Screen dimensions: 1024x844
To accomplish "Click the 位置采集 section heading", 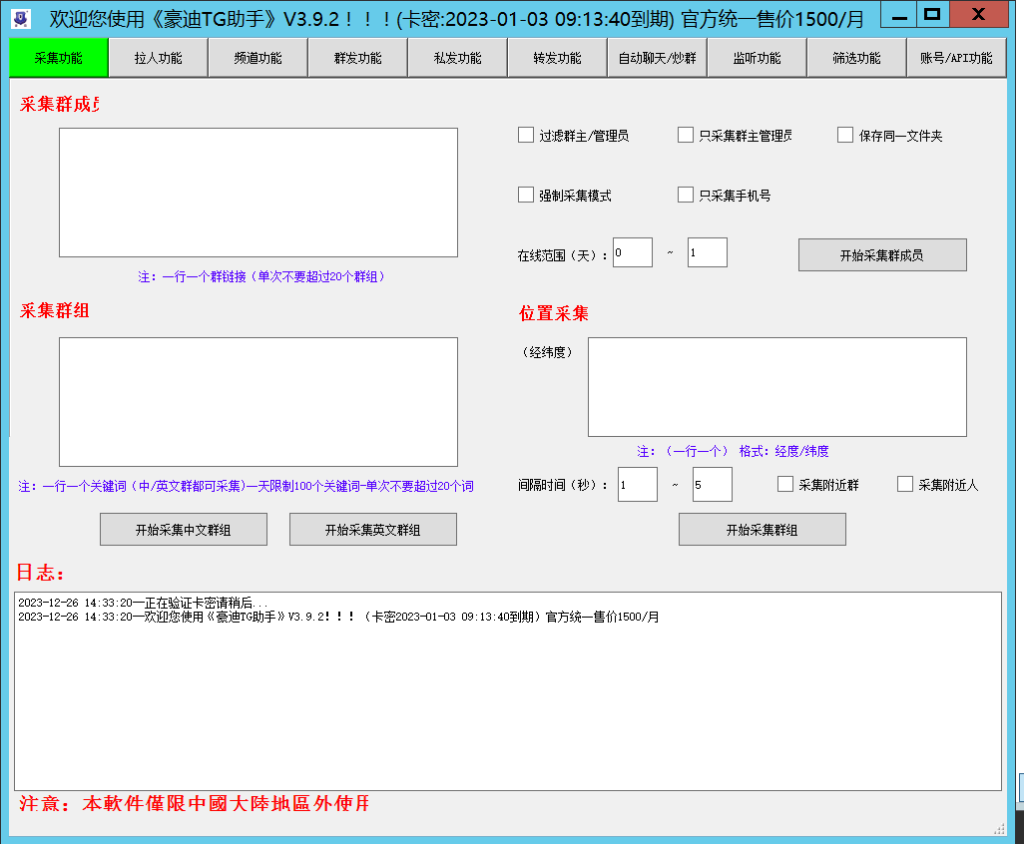I will [554, 314].
